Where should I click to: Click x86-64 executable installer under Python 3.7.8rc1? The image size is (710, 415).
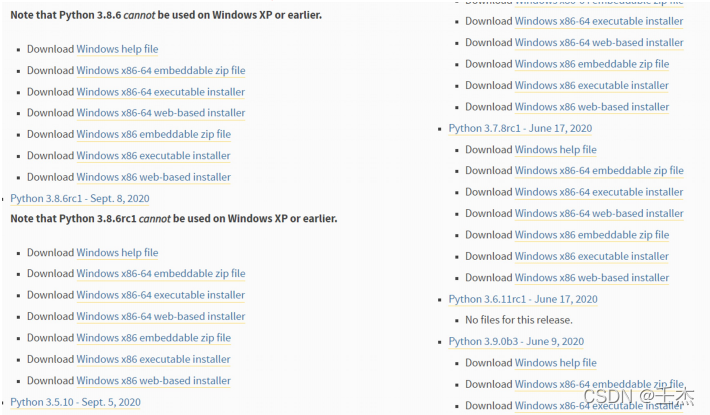599,192
